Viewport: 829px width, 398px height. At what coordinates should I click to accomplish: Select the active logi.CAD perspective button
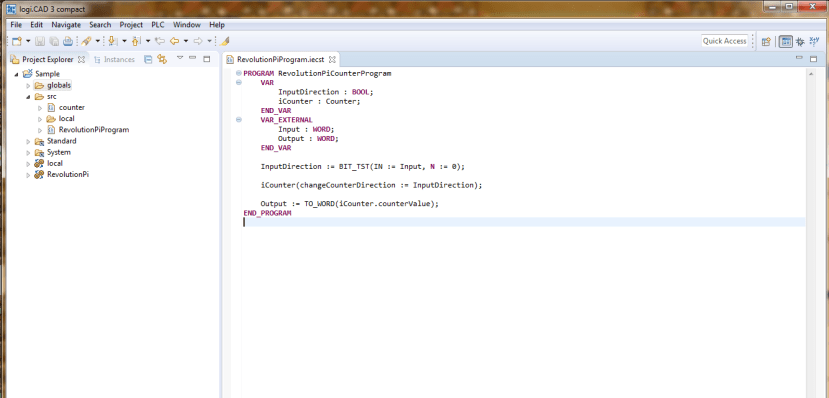click(786, 41)
